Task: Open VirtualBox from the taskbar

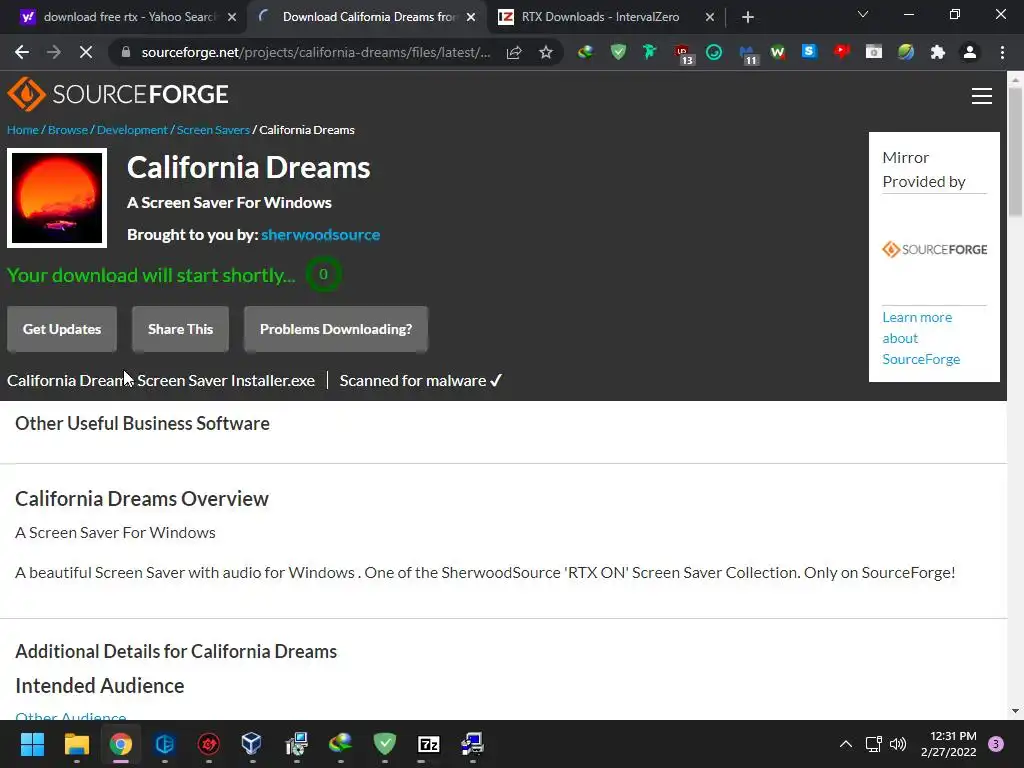Action: tap(252, 744)
